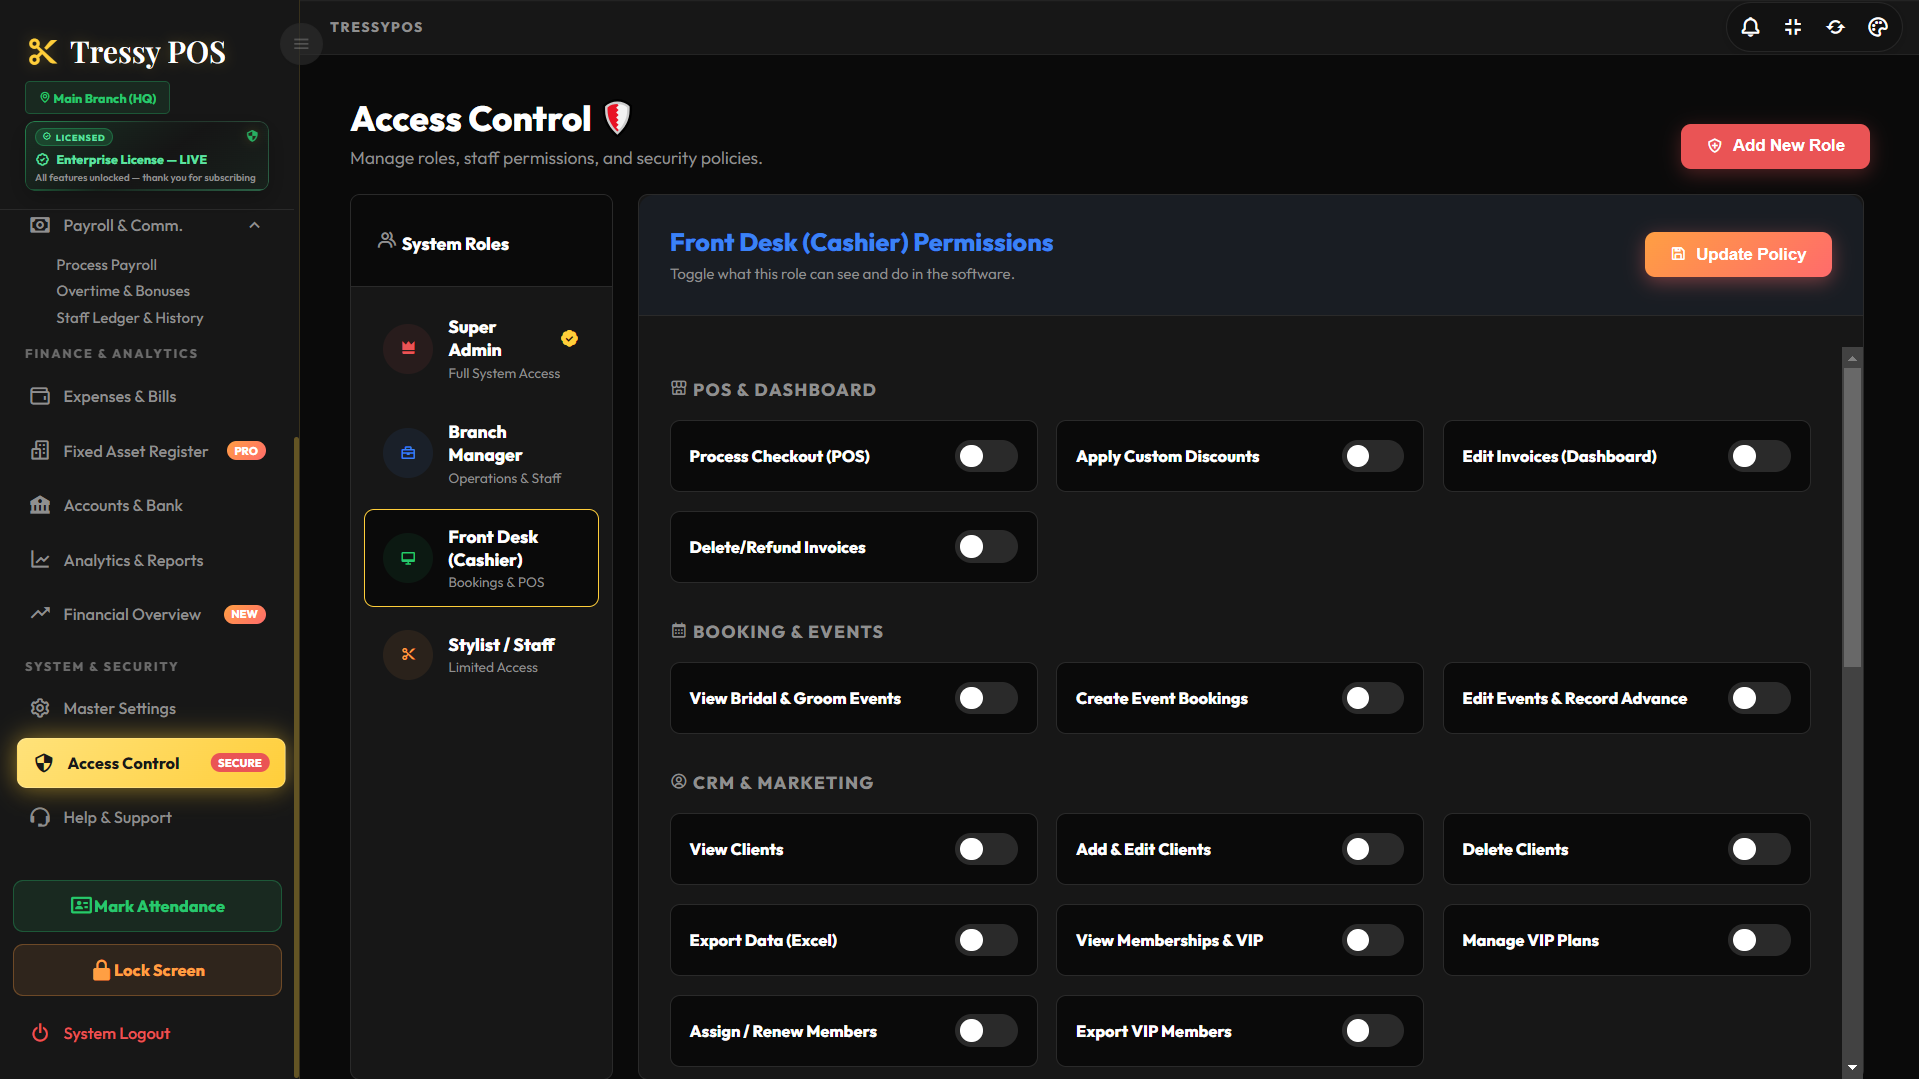Screen dimensions: 1919x1079
Task: Click the scrollbar up arrow
Action: tap(1852, 358)
